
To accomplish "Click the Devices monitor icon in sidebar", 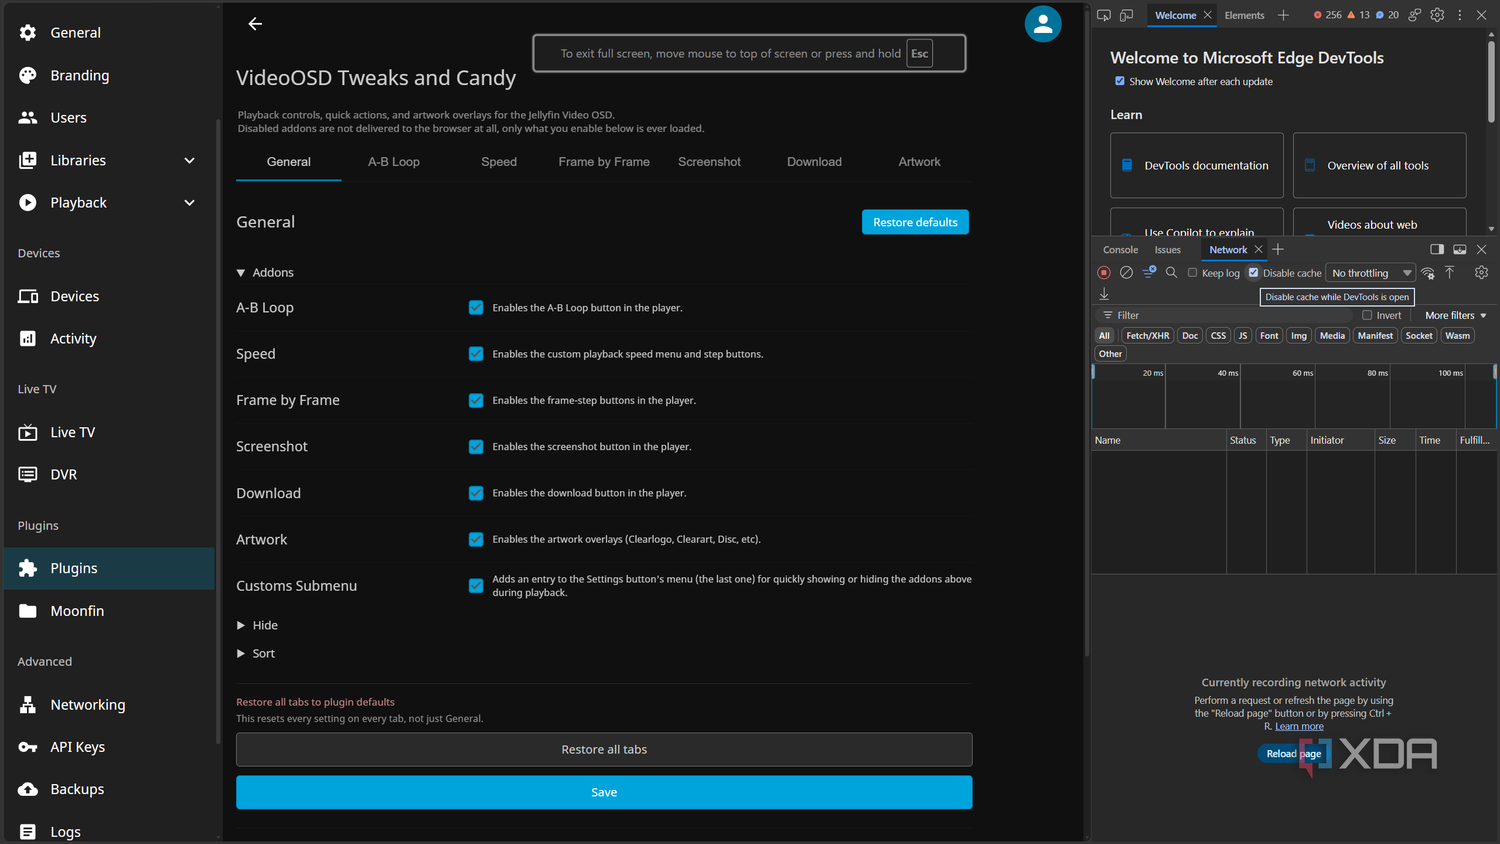I will [x=28, y=296].
